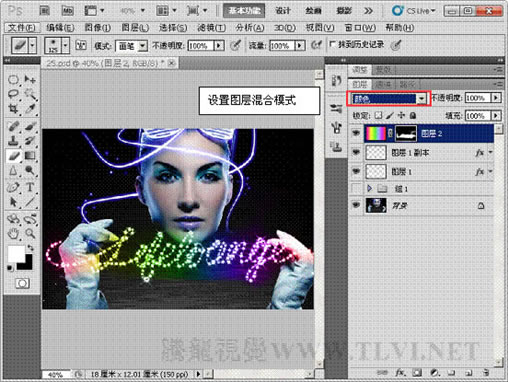Show the hidden 组 1 group
Screen dimensions: 508x382
356,189
